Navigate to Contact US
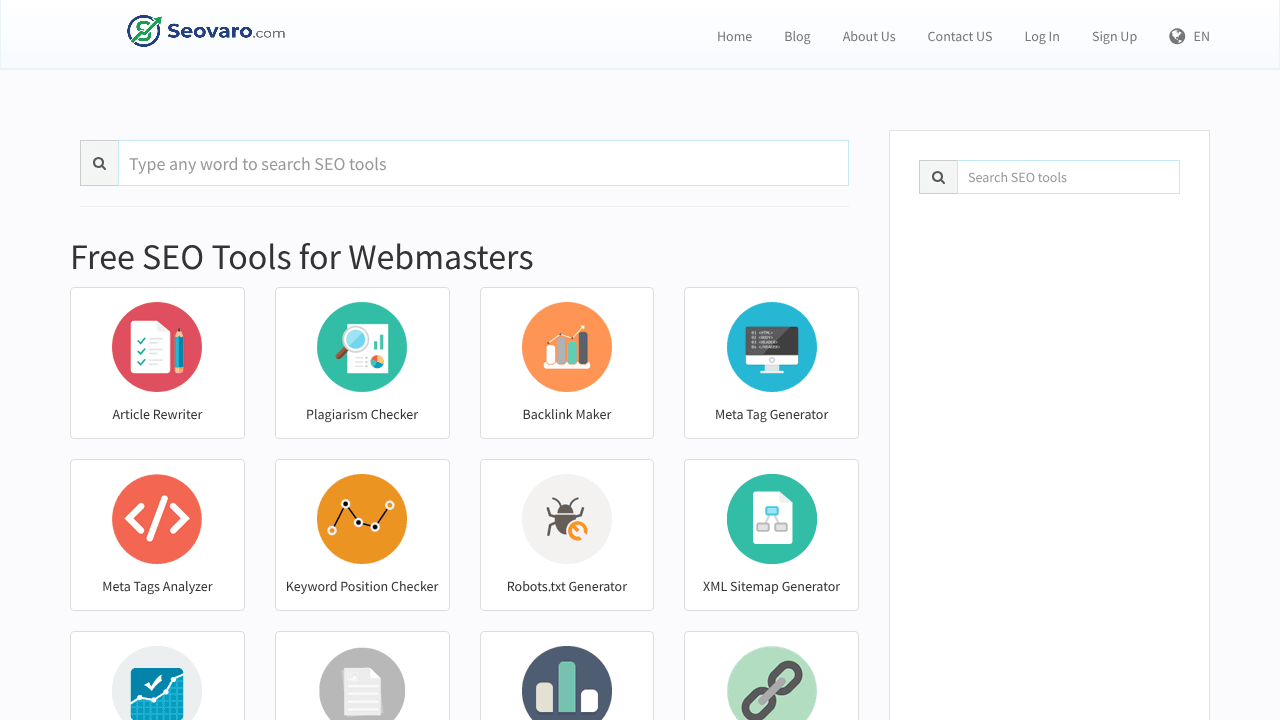Image resolution: width=1280 pixels, height=720 pixels. [960, 36]
